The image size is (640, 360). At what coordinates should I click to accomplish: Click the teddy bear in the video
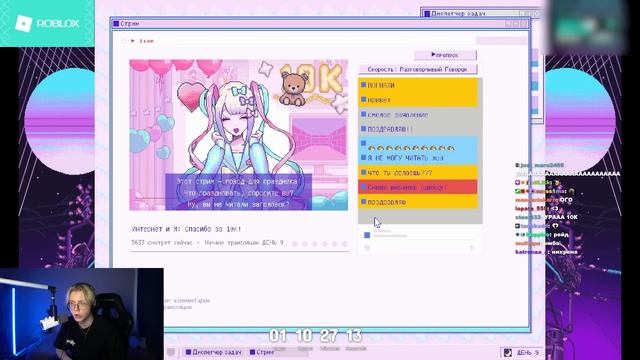tap(293, 89)
